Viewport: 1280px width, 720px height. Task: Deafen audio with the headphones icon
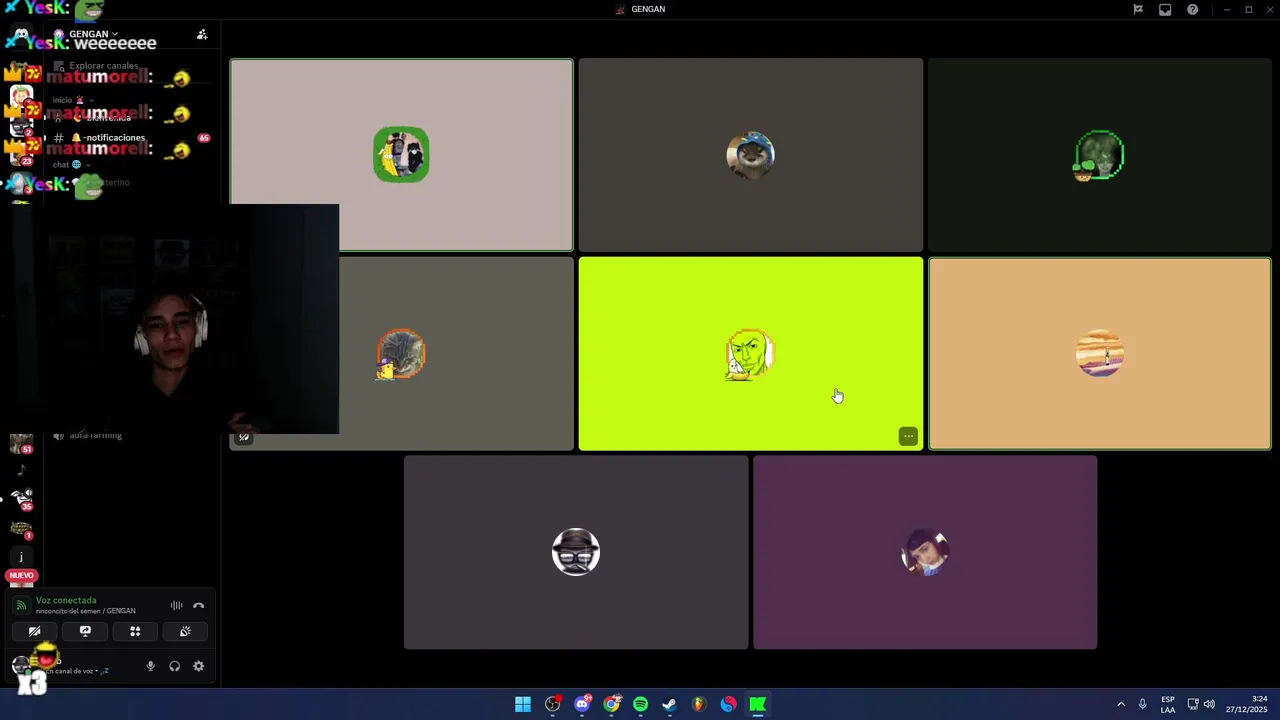(x=174, y=666)
